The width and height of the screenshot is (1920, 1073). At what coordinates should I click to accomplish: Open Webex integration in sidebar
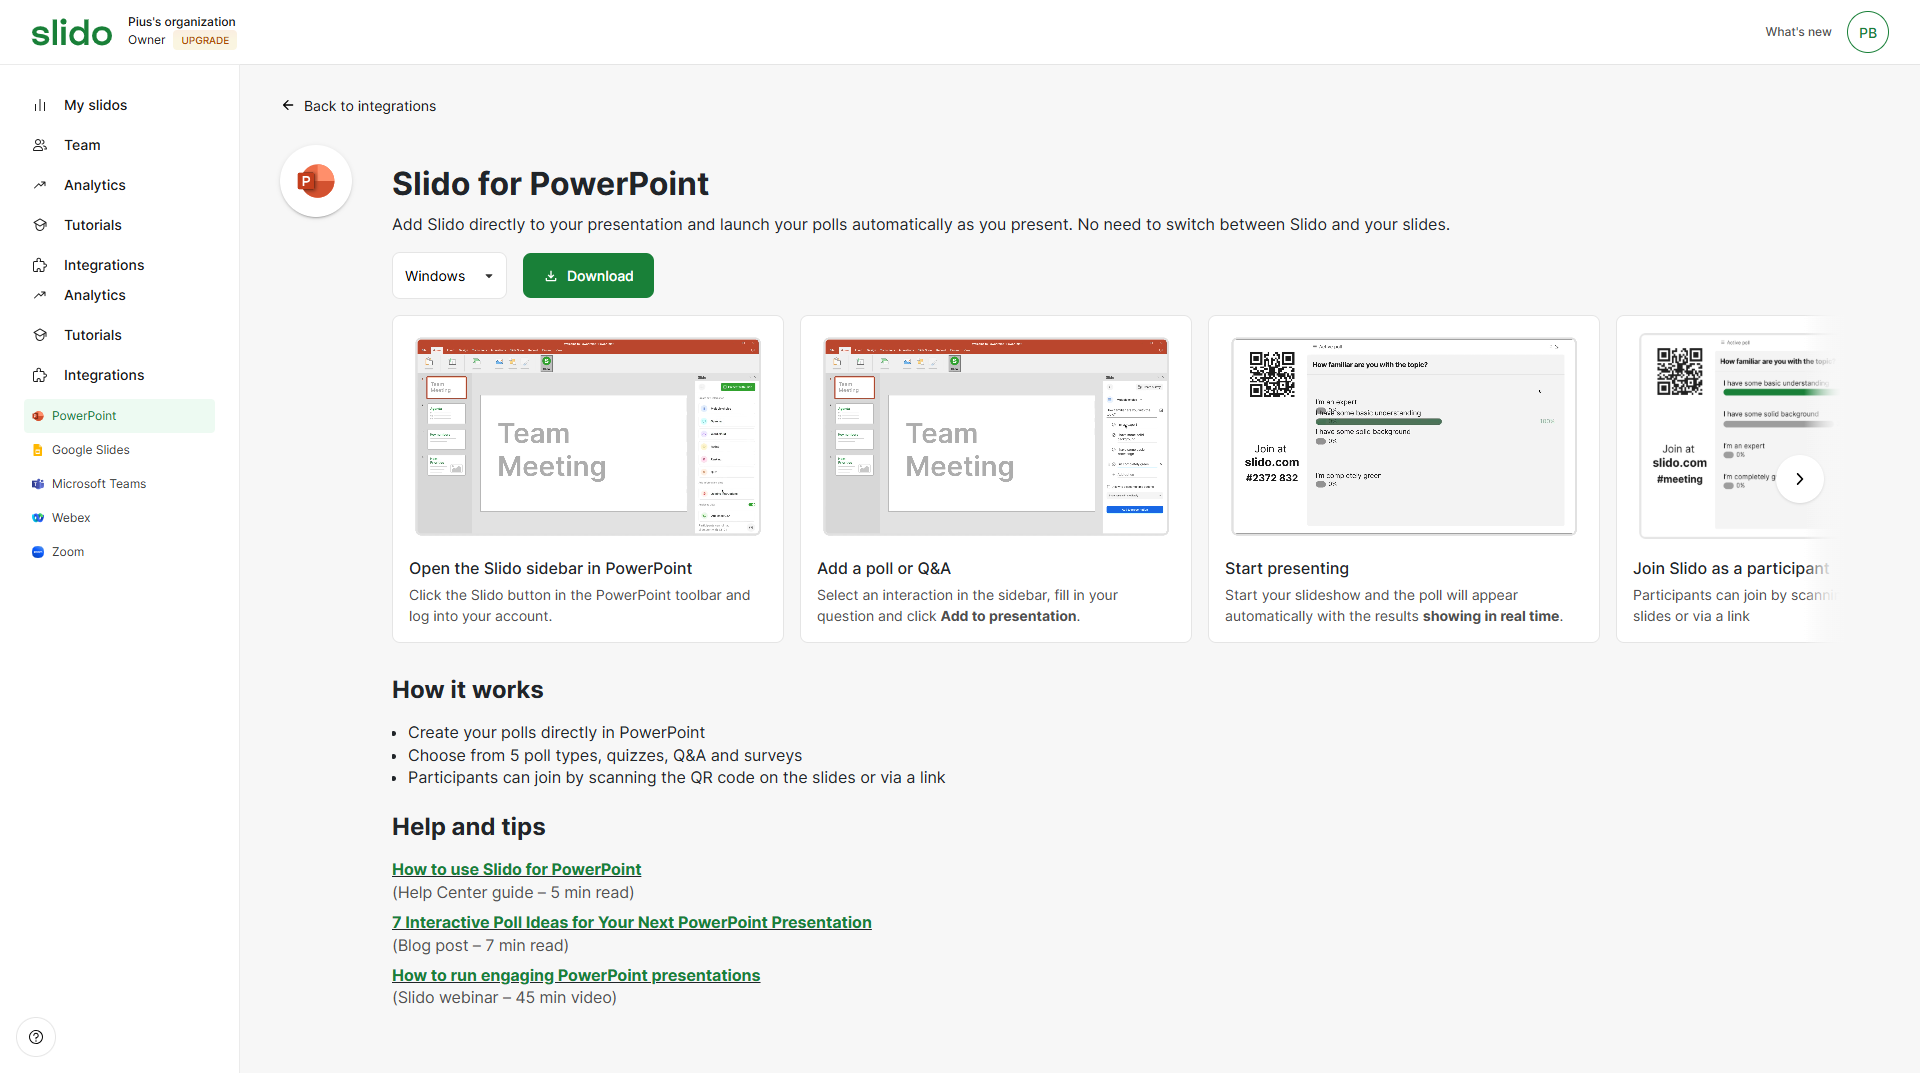point(71,518)
